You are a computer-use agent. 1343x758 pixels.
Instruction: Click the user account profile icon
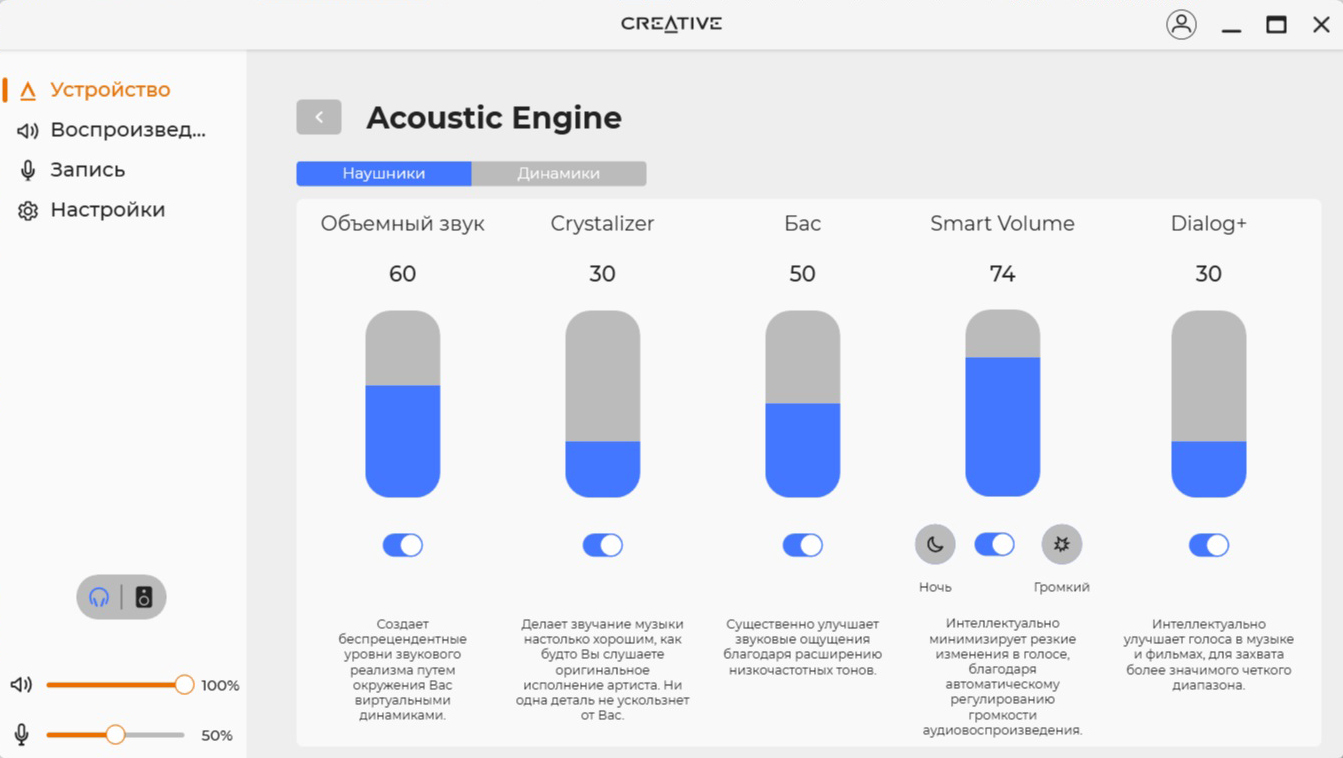coord(1181,24)
